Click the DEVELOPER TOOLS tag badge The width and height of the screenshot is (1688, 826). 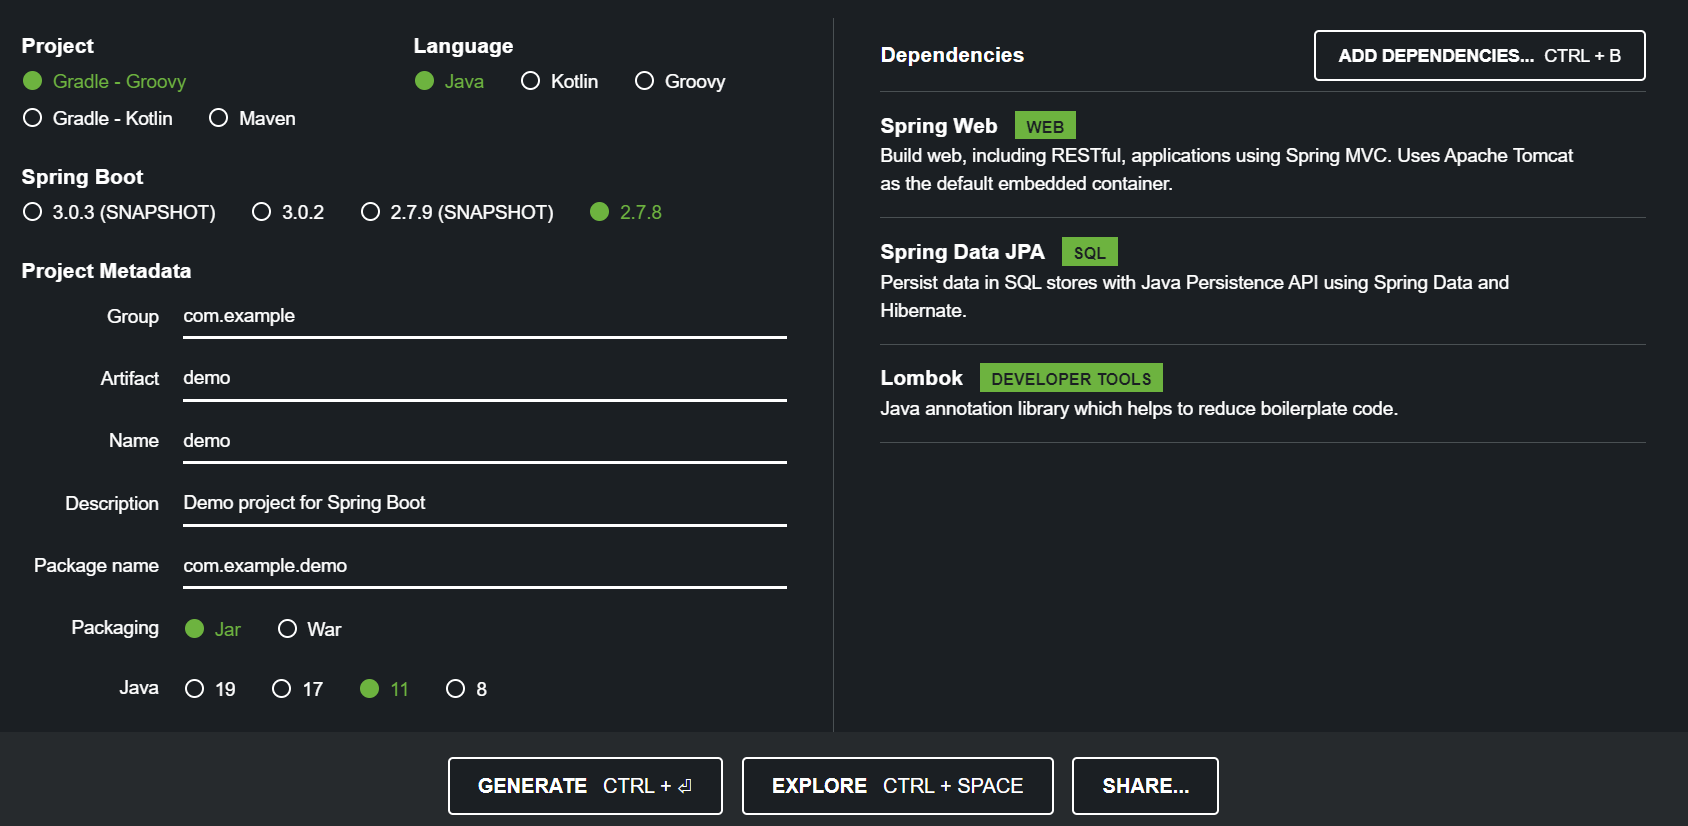coord(1071,378)
